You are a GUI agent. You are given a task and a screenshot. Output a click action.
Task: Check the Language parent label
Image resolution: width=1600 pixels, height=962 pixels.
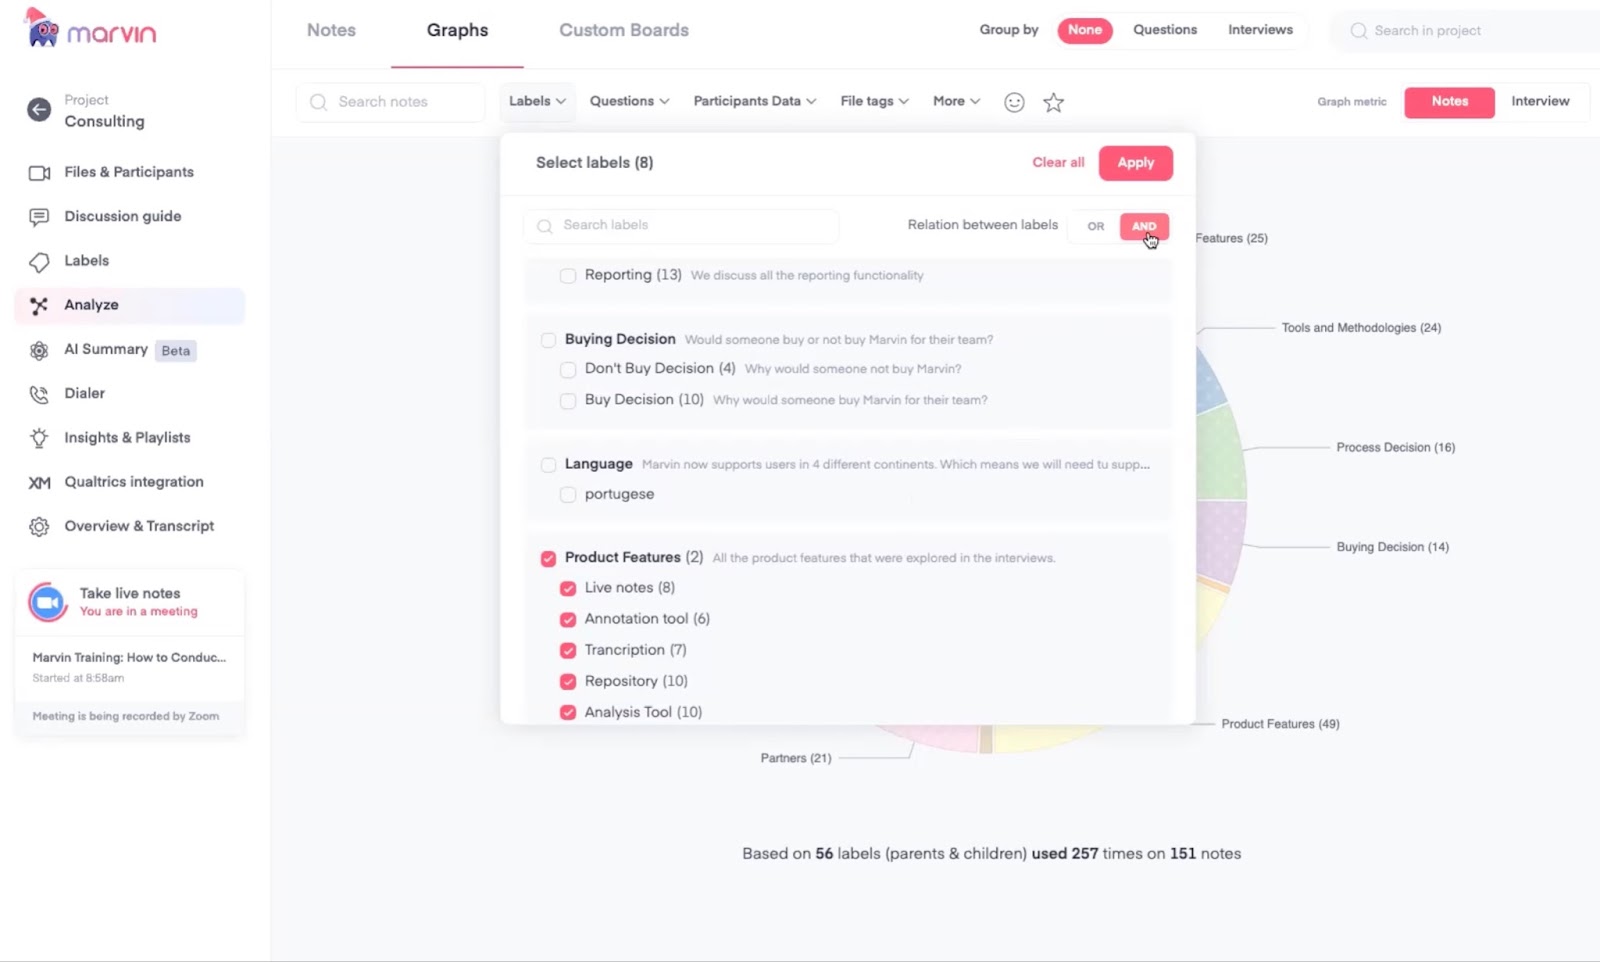(548, 465)
